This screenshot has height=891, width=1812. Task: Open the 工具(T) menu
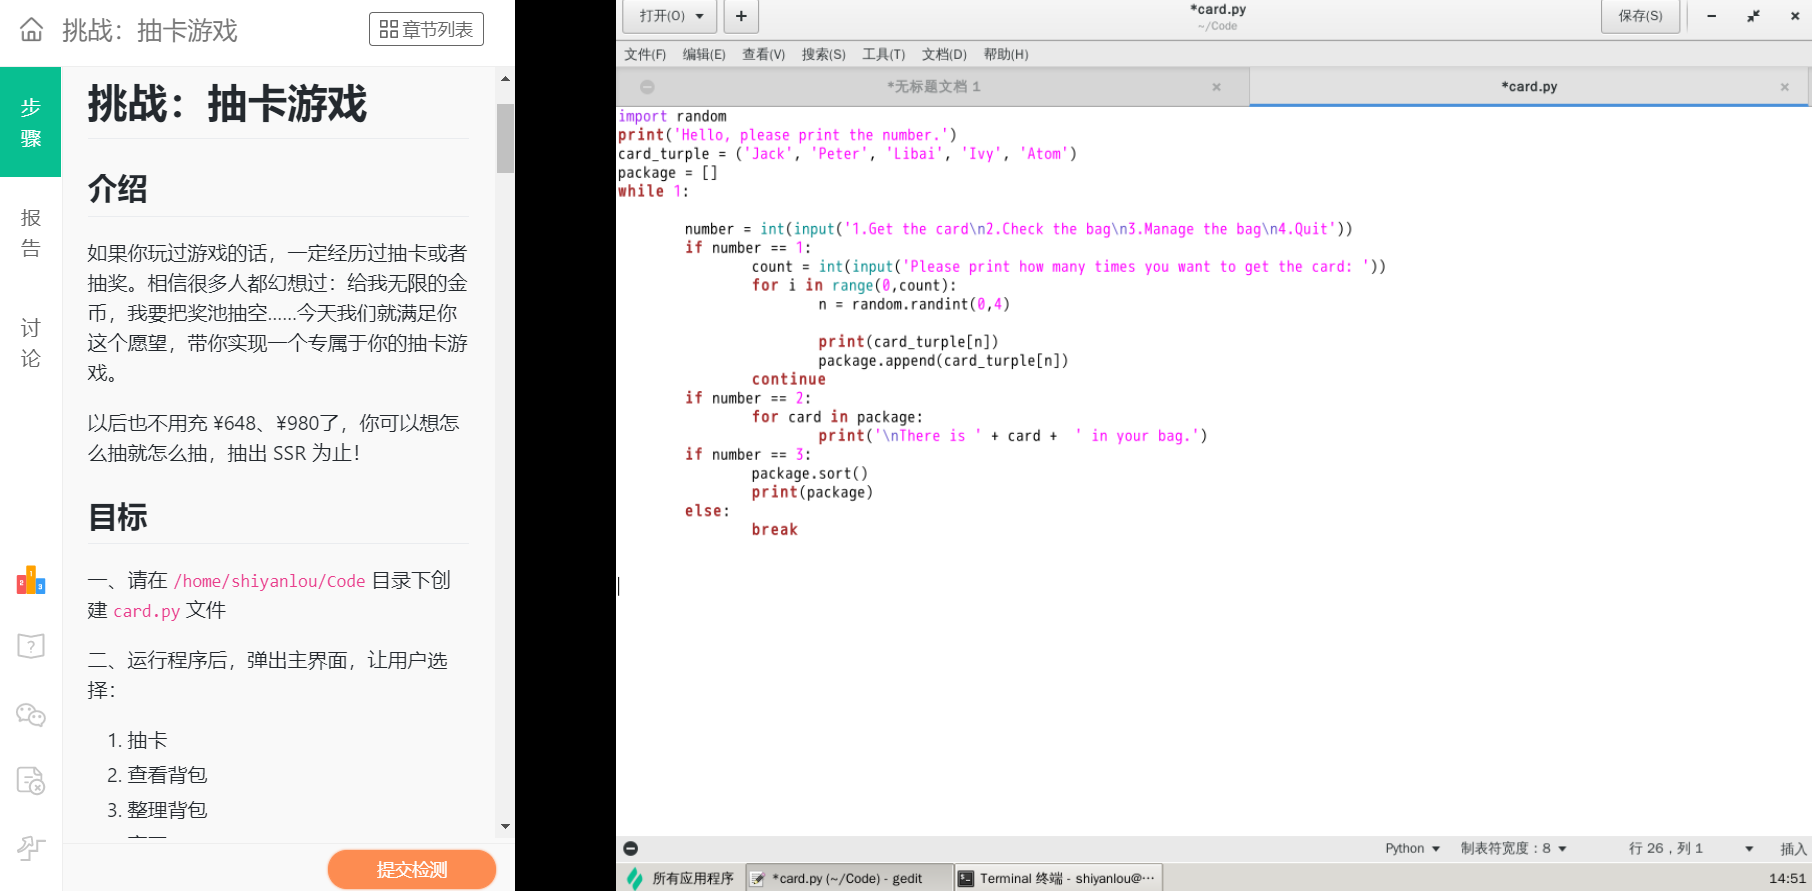[x=884, y=54]
